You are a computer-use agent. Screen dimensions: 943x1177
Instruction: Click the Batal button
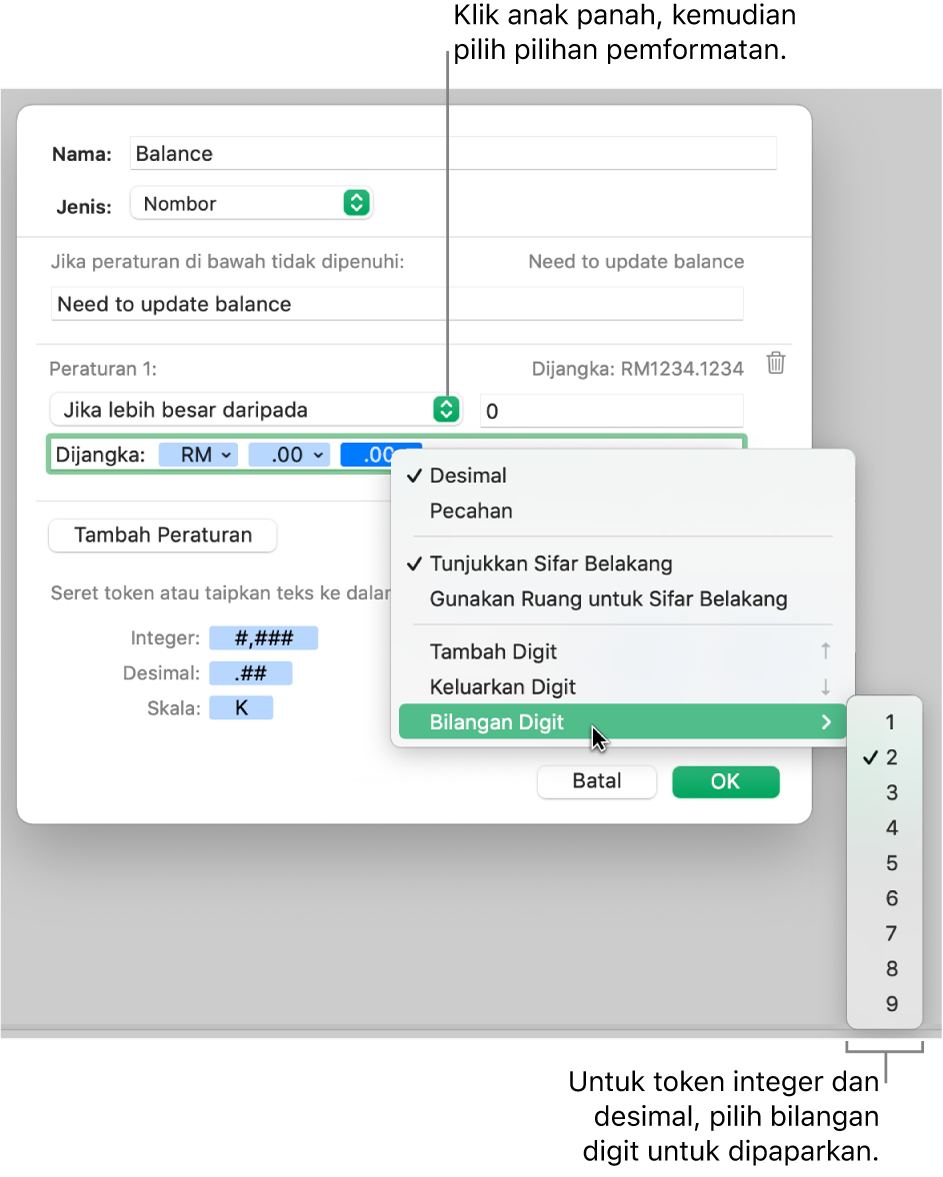click(597, 781)
